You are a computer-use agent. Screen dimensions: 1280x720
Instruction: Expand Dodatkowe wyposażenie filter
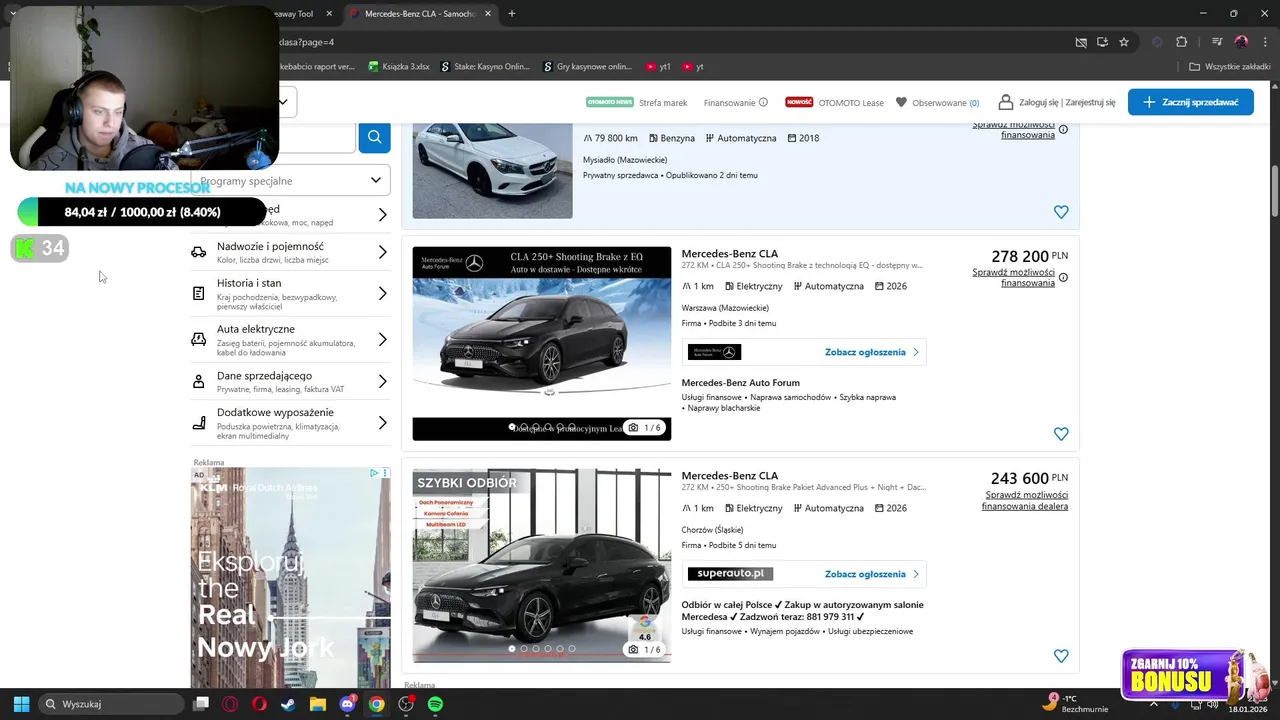(x=290, y=423)
